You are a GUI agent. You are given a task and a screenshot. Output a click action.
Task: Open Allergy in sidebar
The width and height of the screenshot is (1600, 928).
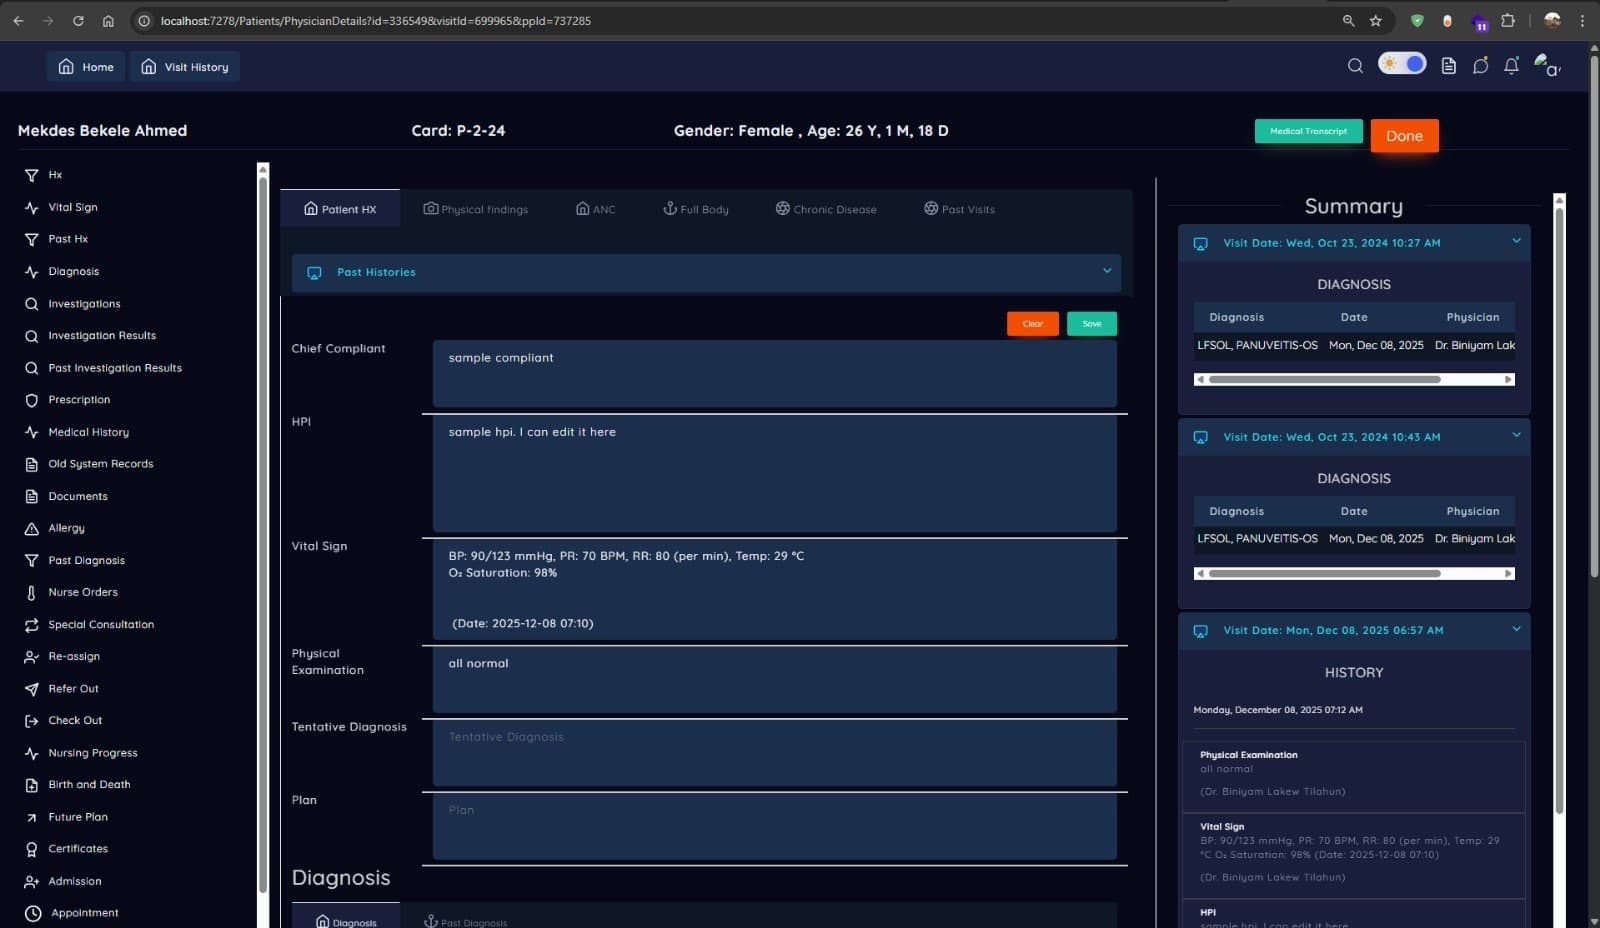55,528
